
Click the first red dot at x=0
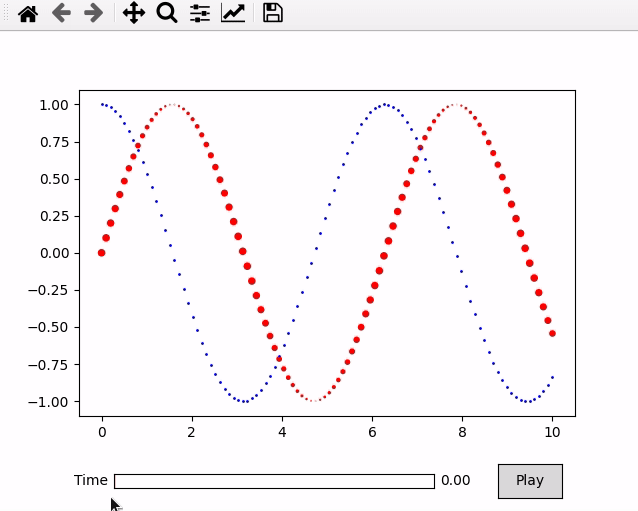pyautogui.click(x=102, y=253)
